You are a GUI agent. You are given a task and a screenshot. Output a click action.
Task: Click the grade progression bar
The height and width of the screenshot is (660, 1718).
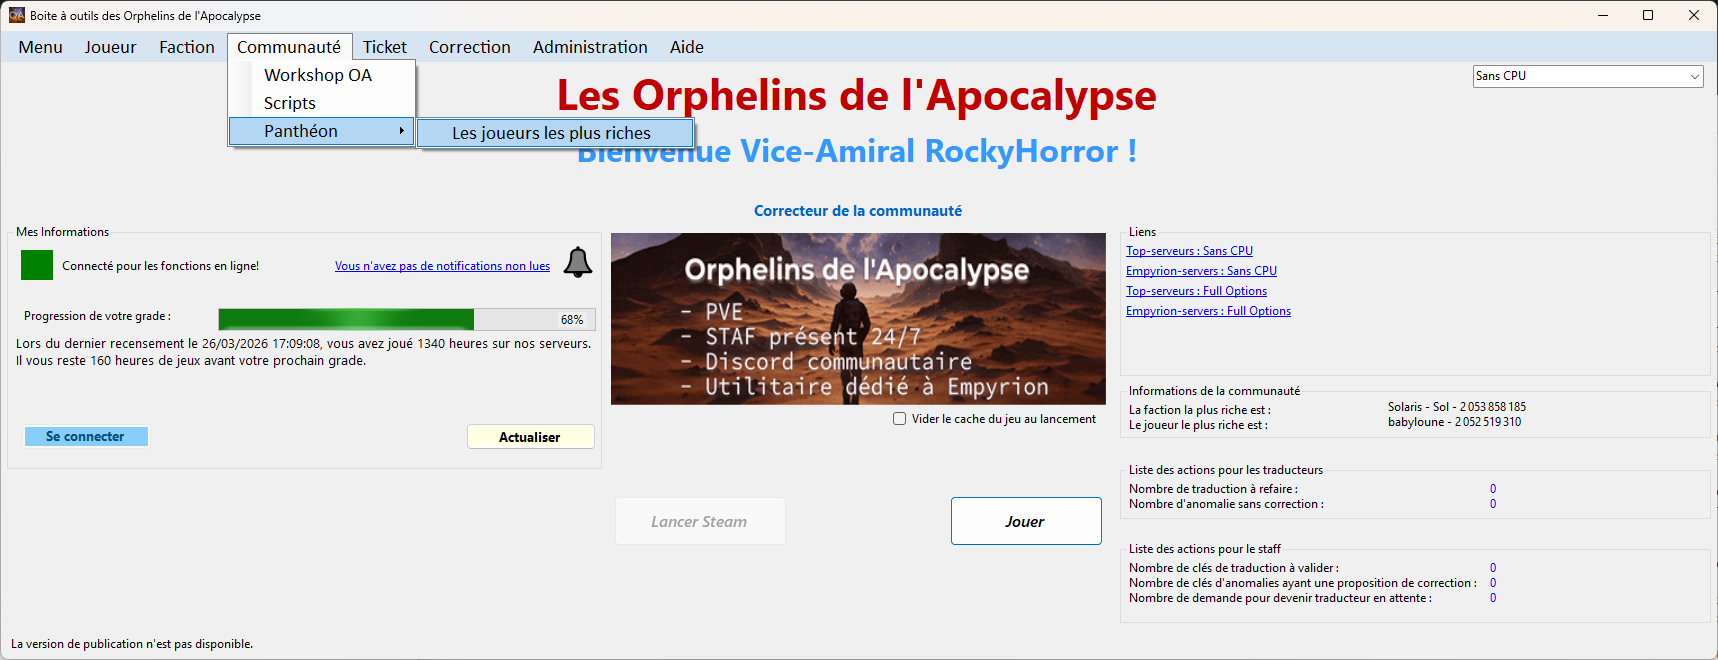tap(407, 319)
